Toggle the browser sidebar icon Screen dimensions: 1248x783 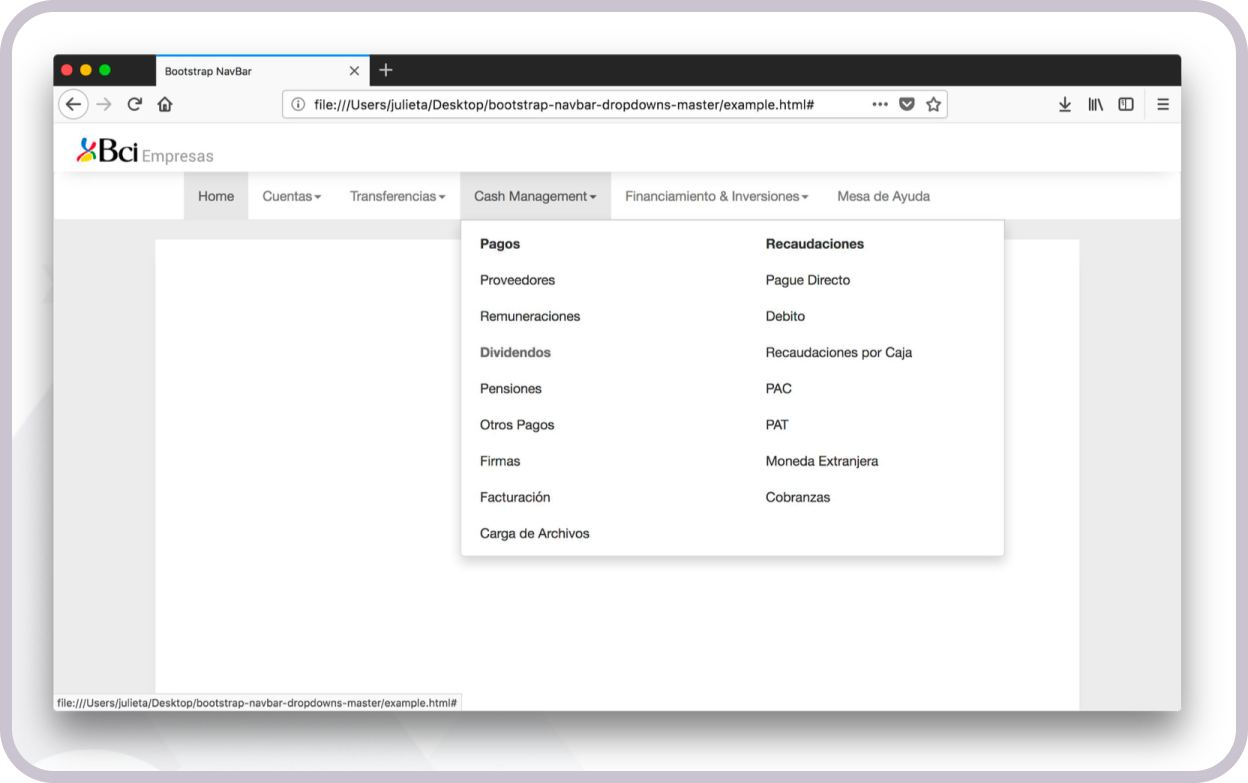[1126, 105]
